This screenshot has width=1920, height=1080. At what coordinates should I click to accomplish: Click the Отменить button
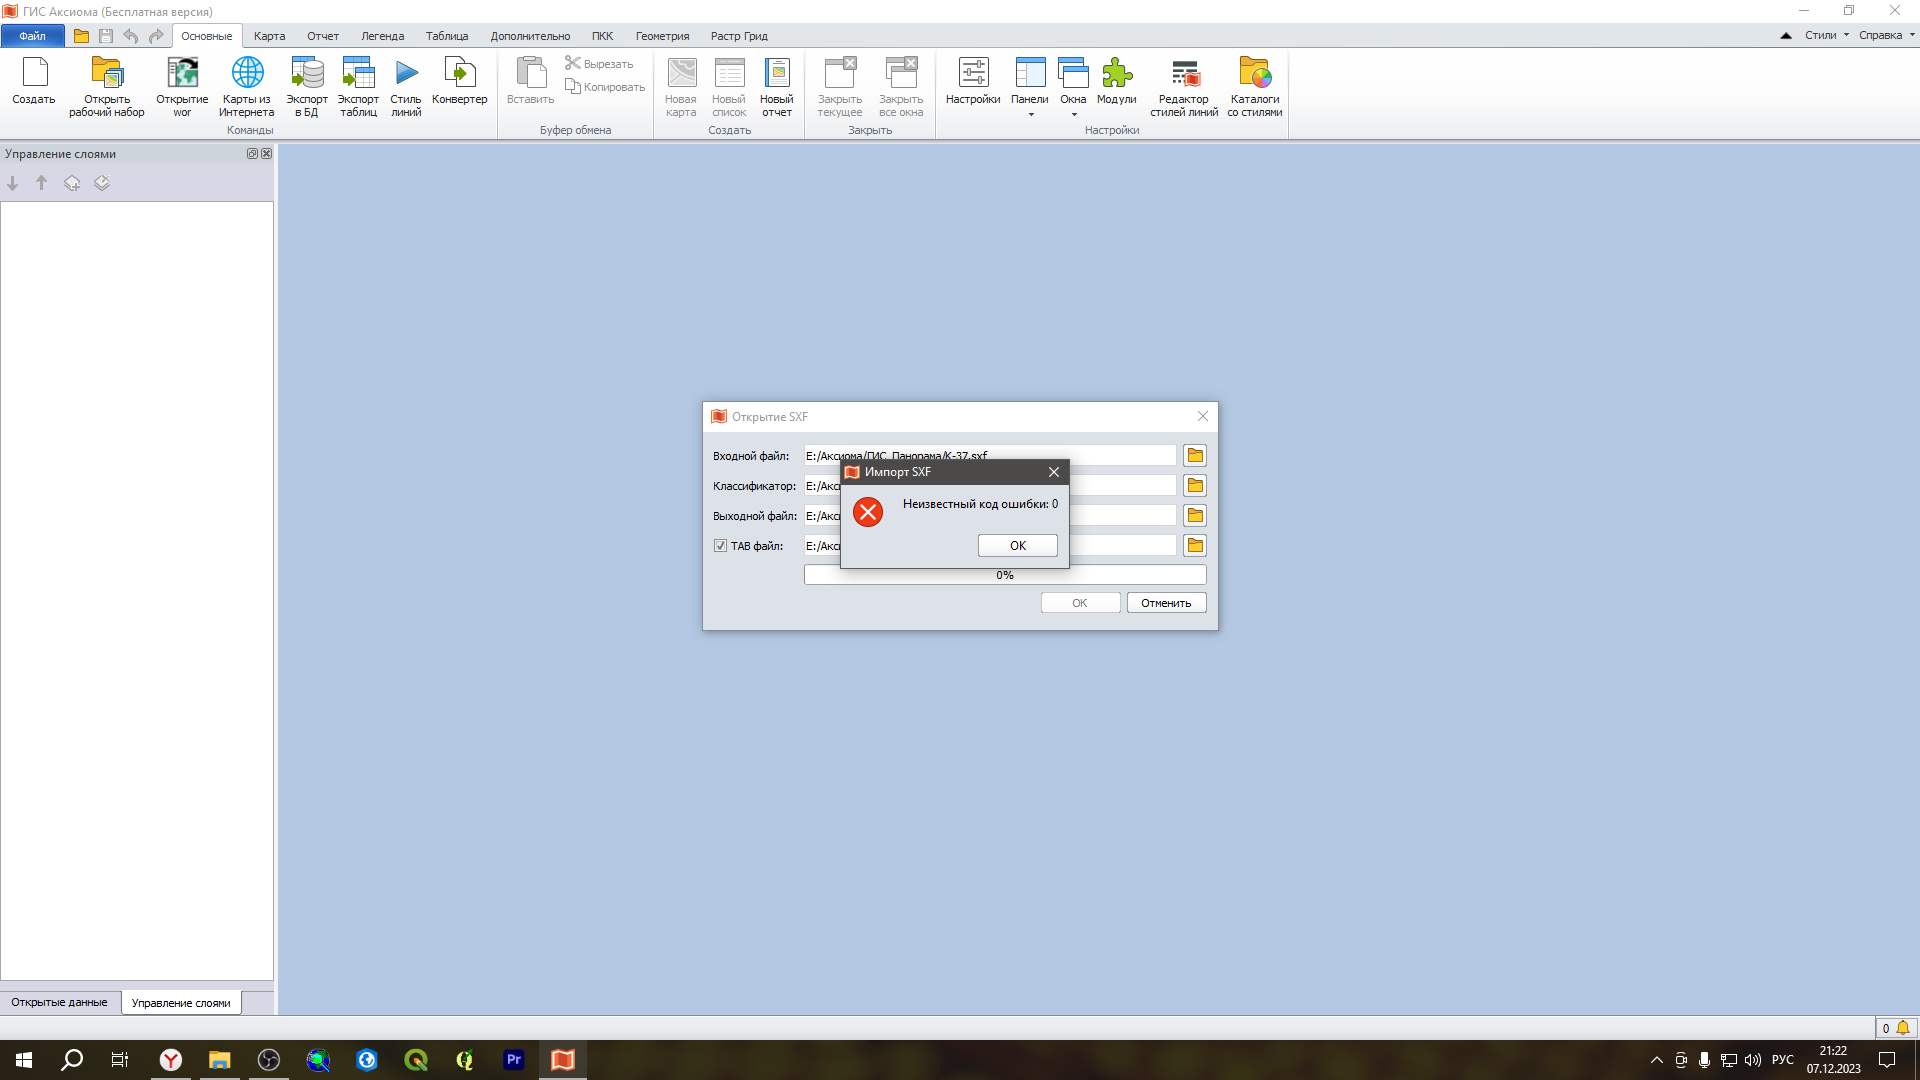coord(1166,603)
